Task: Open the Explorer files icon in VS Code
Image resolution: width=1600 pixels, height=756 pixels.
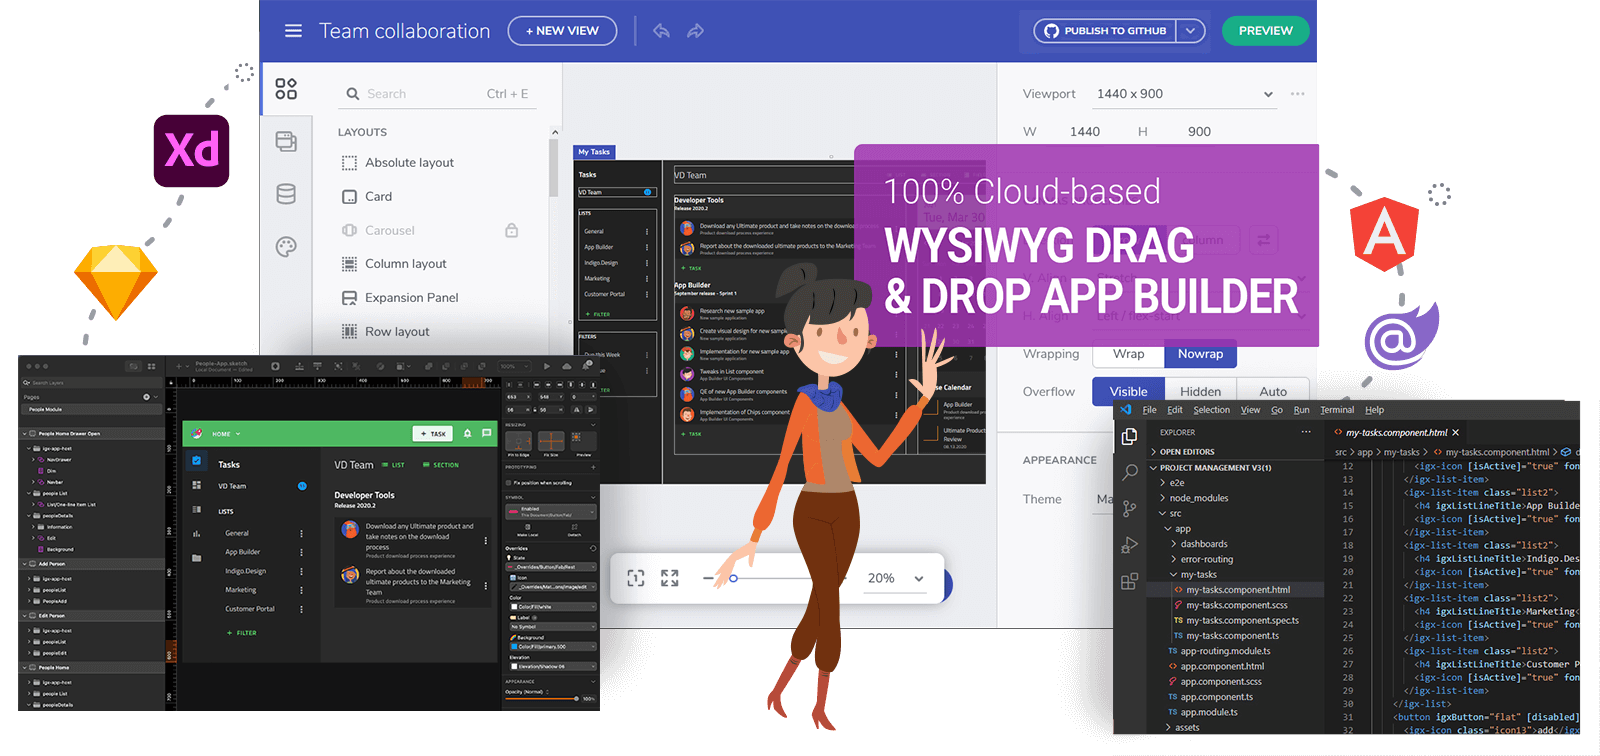Action: coord(1130,437)
